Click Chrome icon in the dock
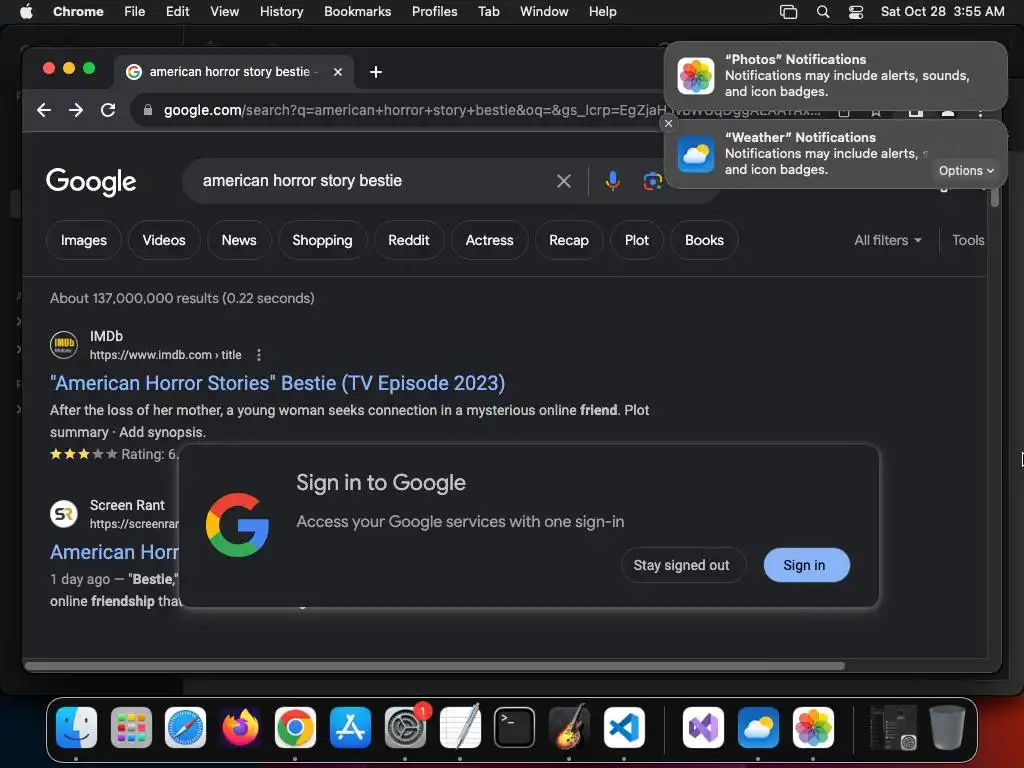1024x768 pixels. (295, 727)
